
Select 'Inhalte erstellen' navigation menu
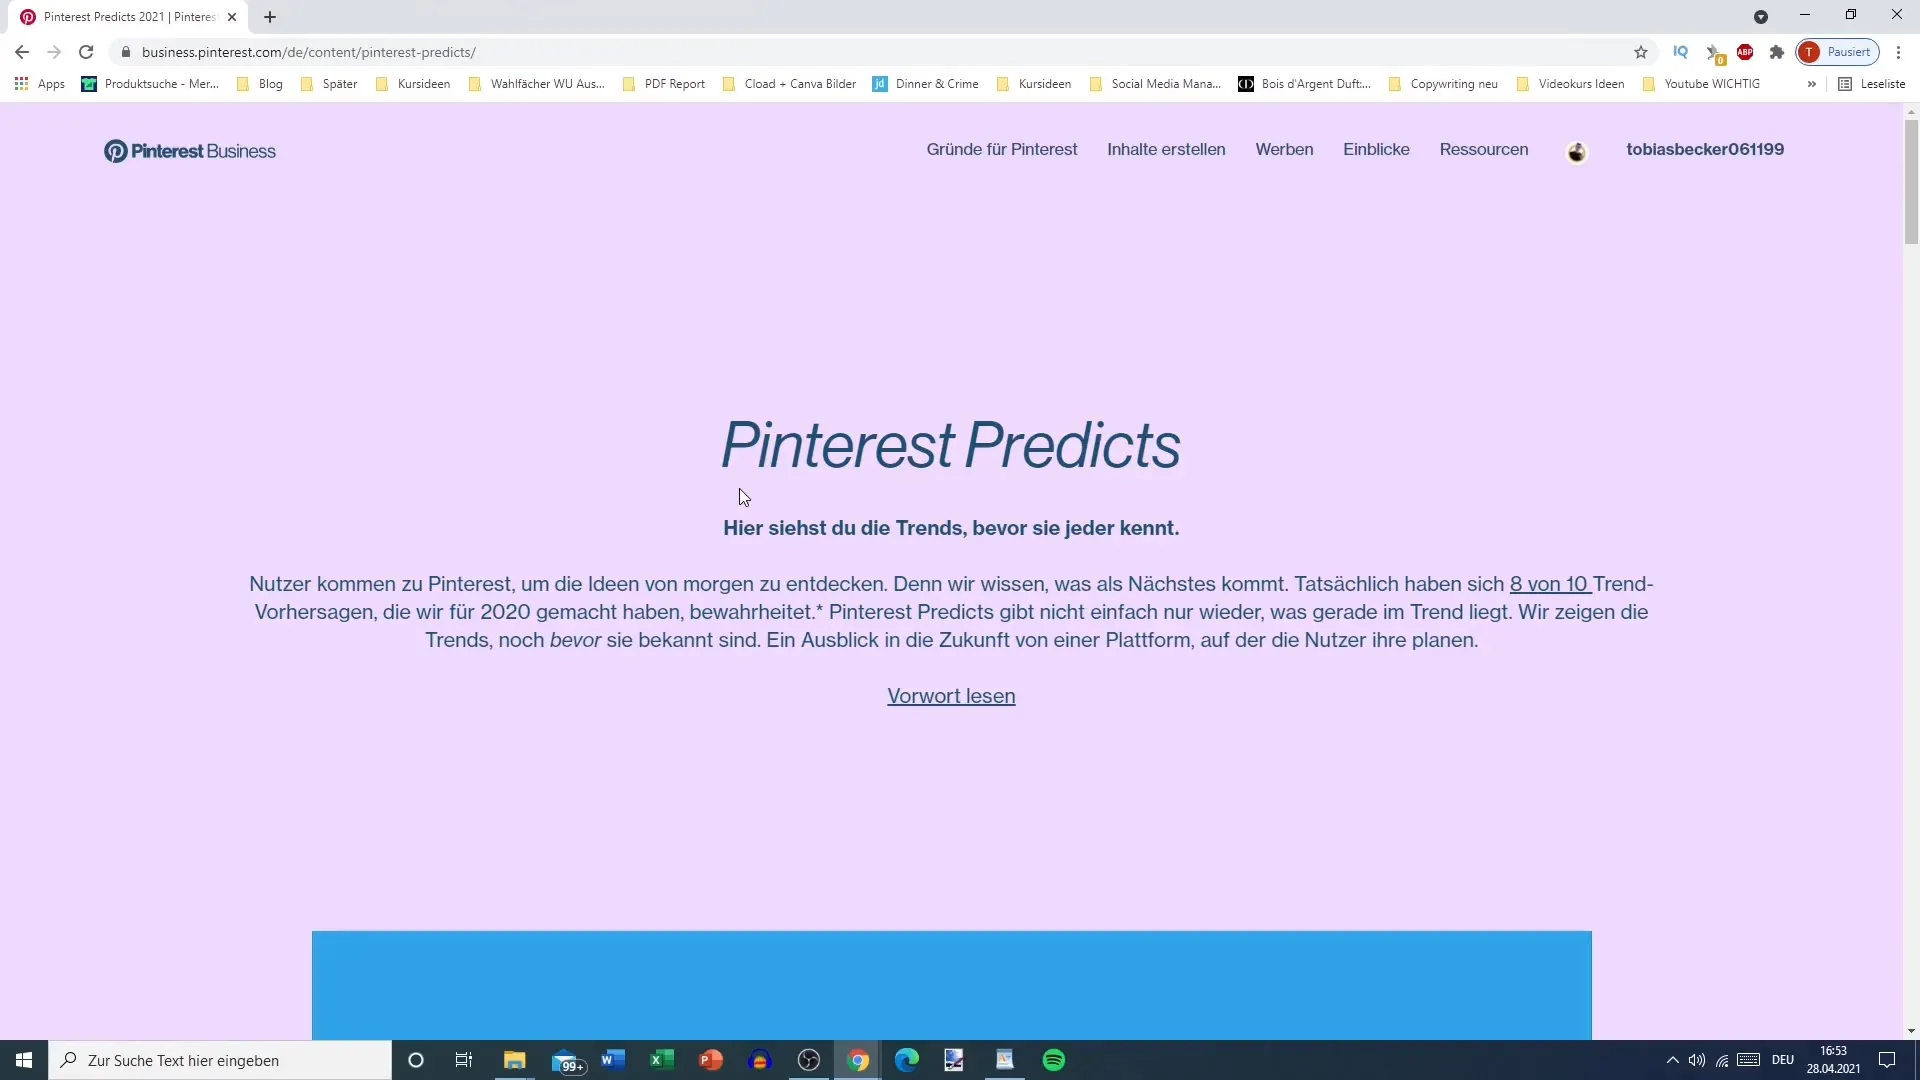pyautogui.click(x=1167, y=149)
